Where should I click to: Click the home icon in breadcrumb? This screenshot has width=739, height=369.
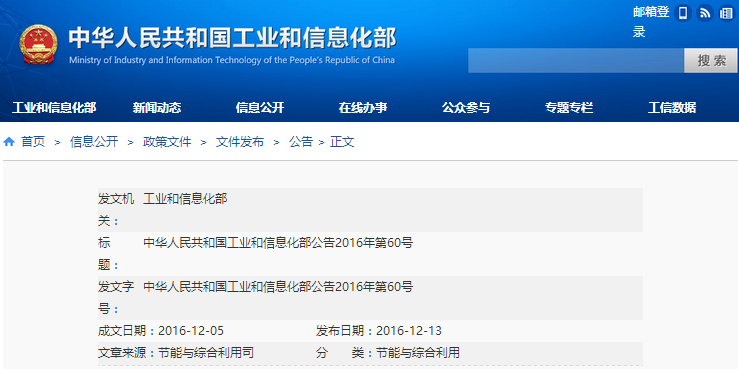click(x=9, y=142)
